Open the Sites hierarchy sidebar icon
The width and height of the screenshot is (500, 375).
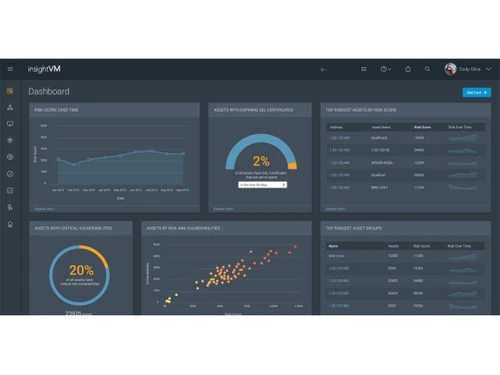[10, 107]
